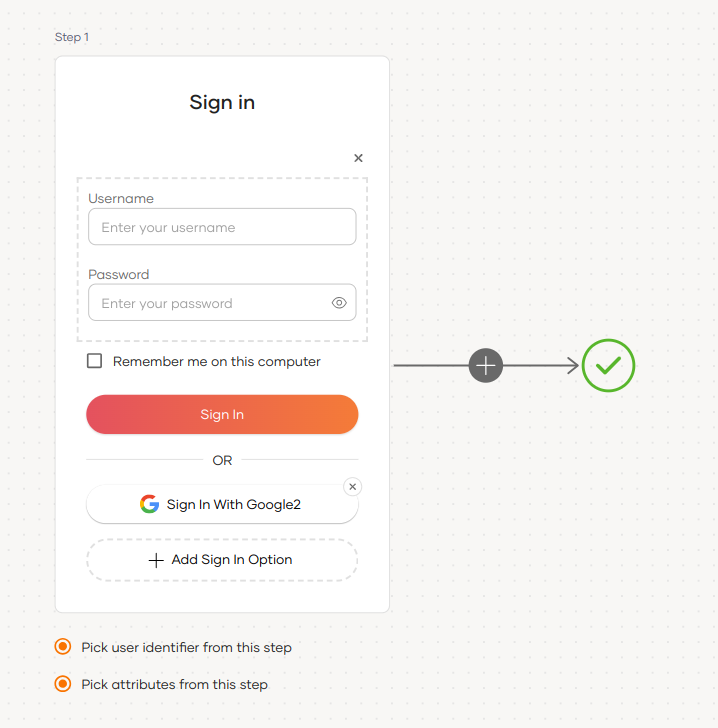Check Remember me on this computer

(x=95, y=361)
